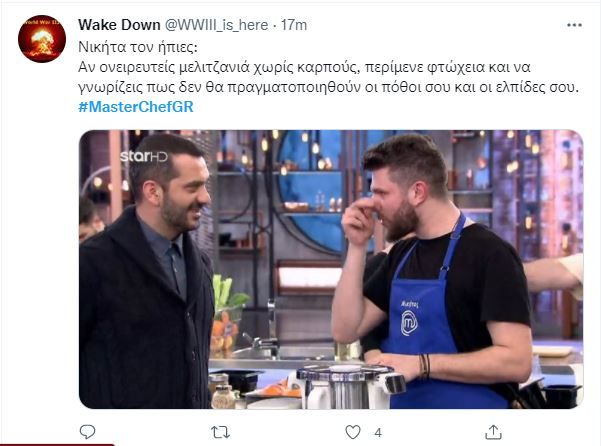View the like count showing 4
Image resolution: width=601 pixels, height=446 pixels.
(x=378, y=433)
